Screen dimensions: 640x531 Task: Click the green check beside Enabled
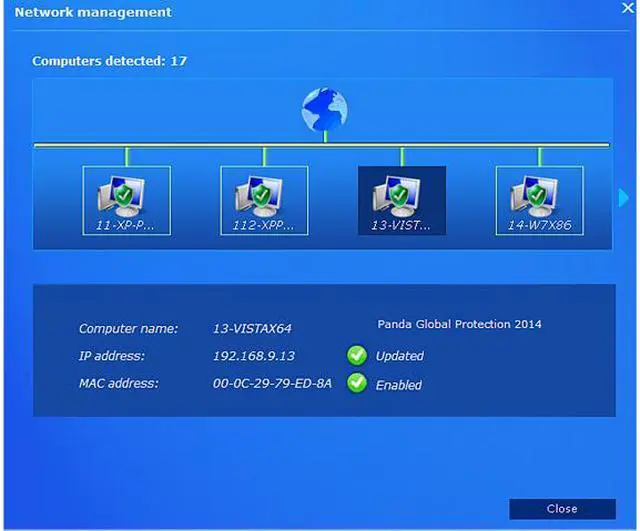357,384
